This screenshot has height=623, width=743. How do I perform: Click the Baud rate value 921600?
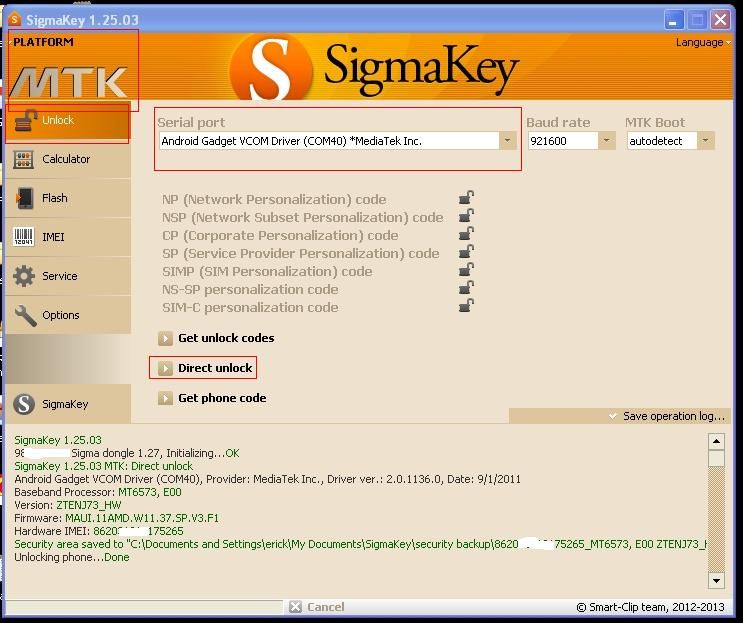pyautogui.click(x=563, y=141)
